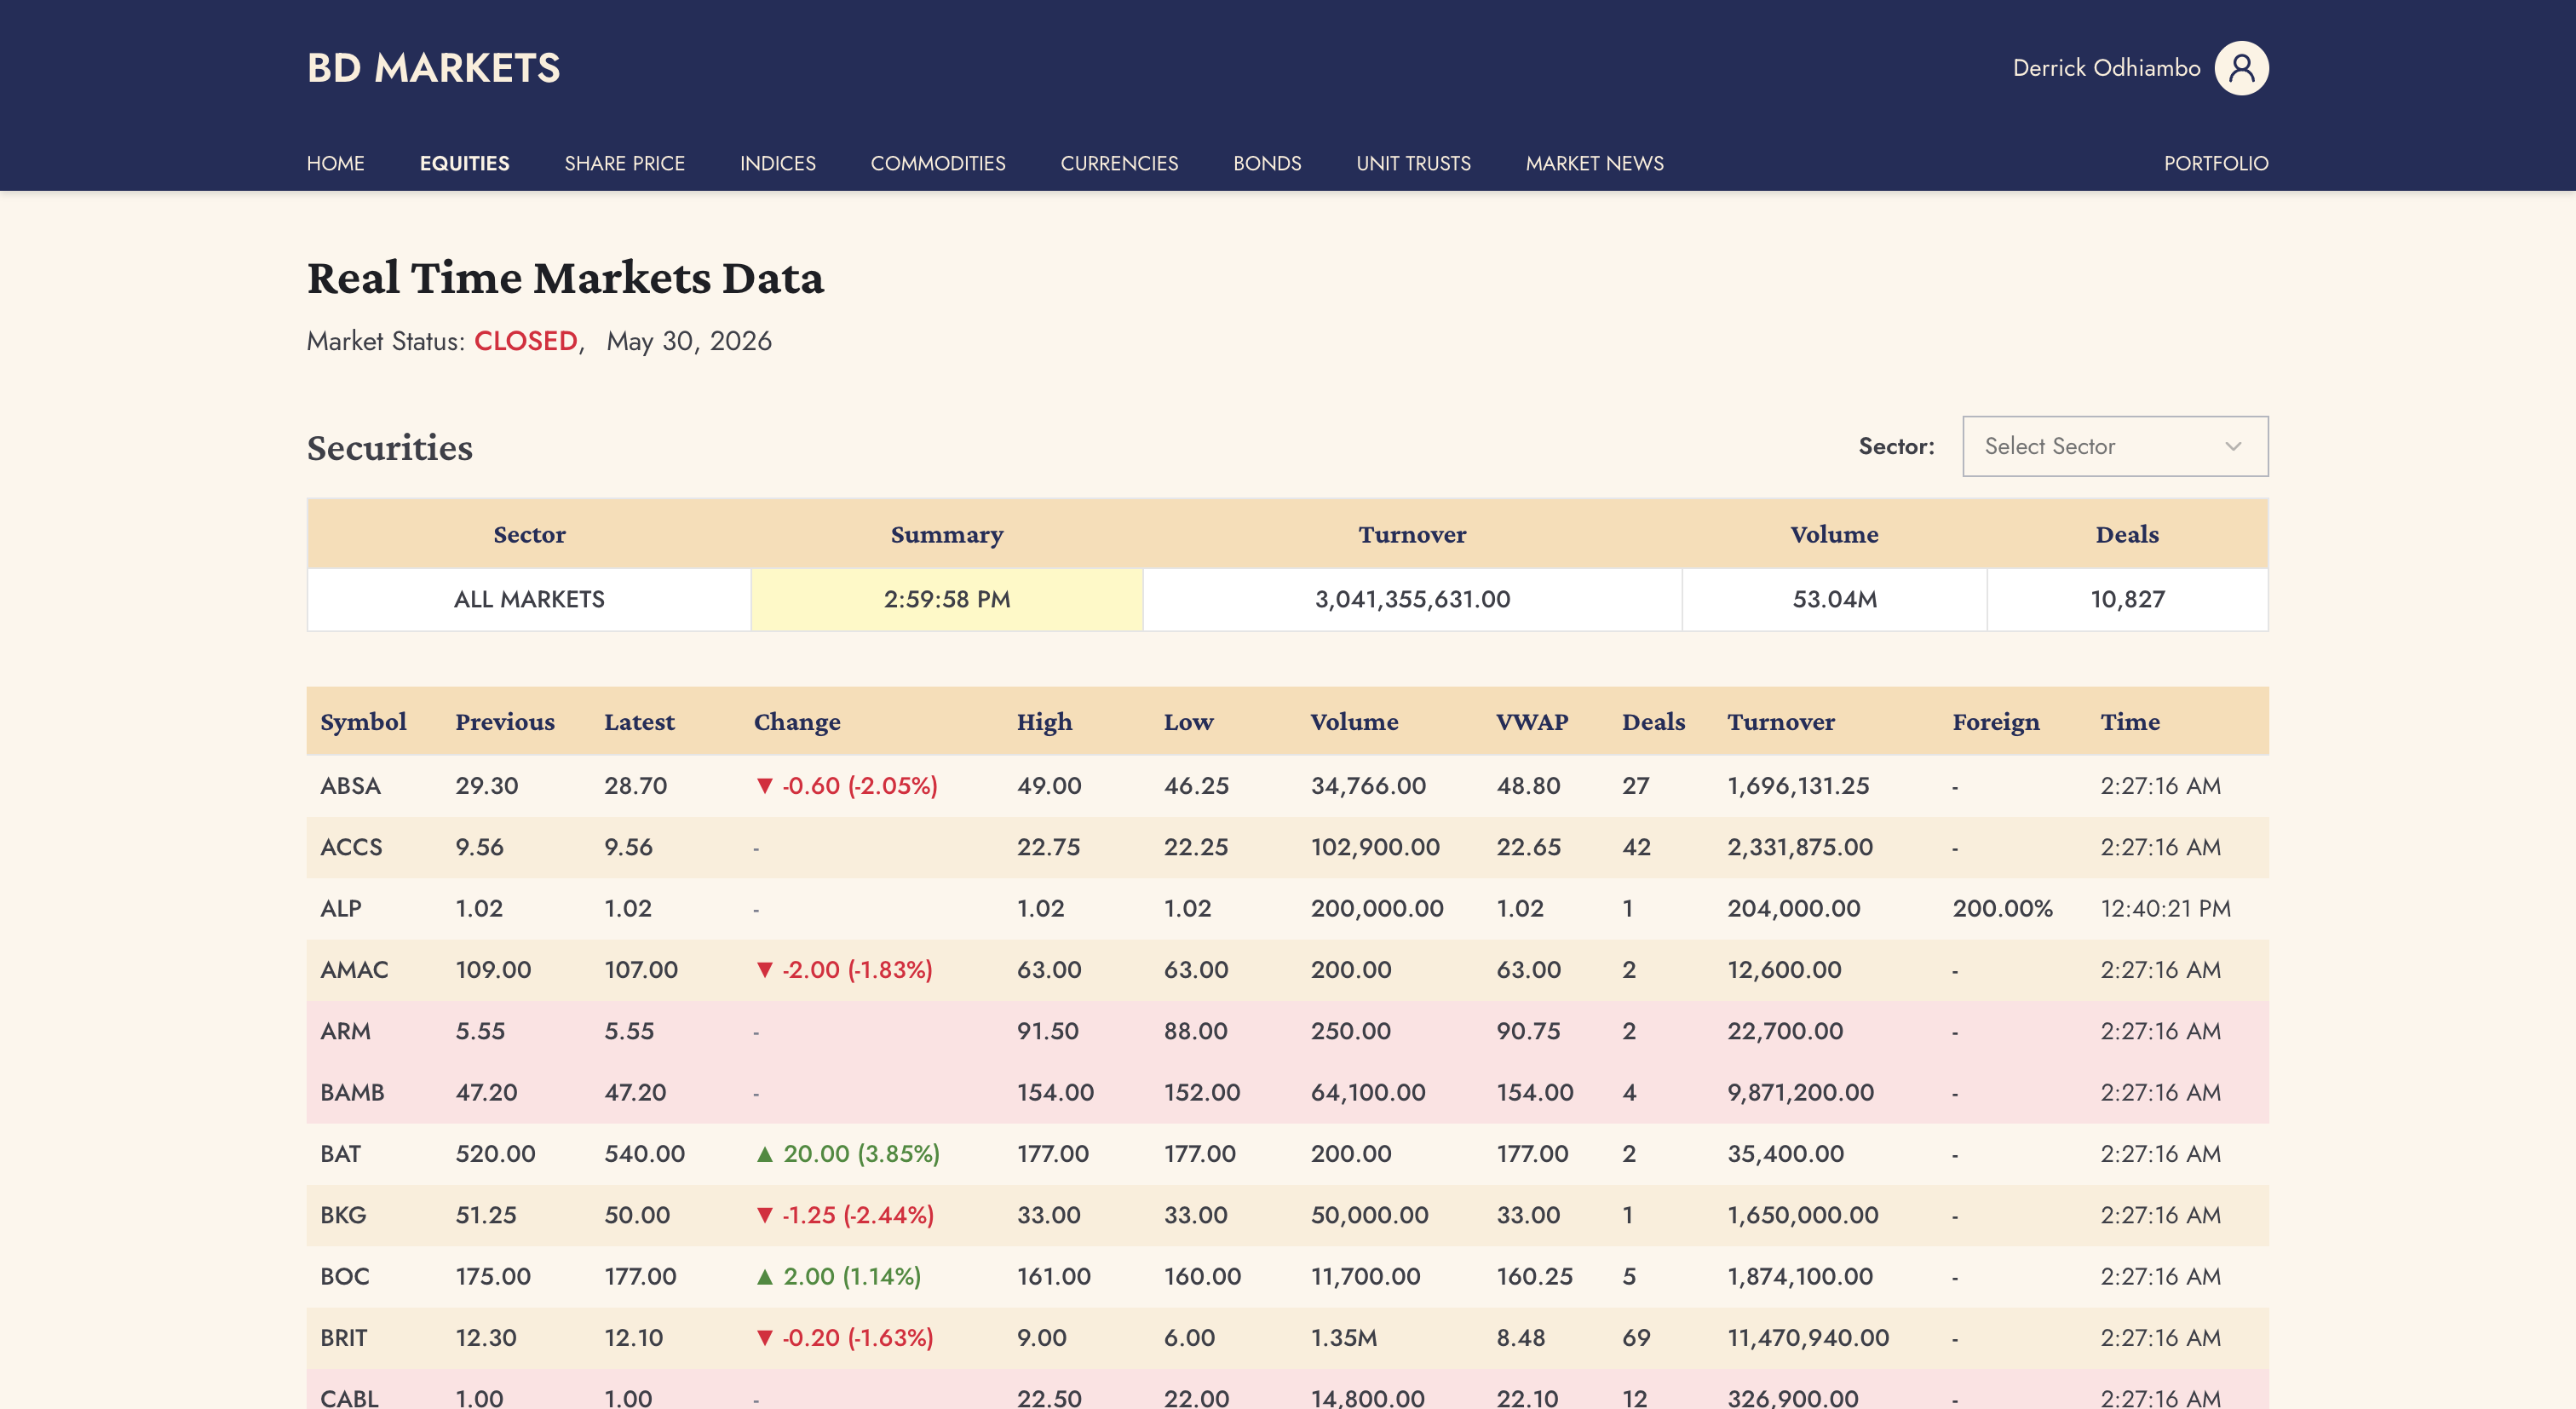Select the BKG symbol

(343, 1214)
